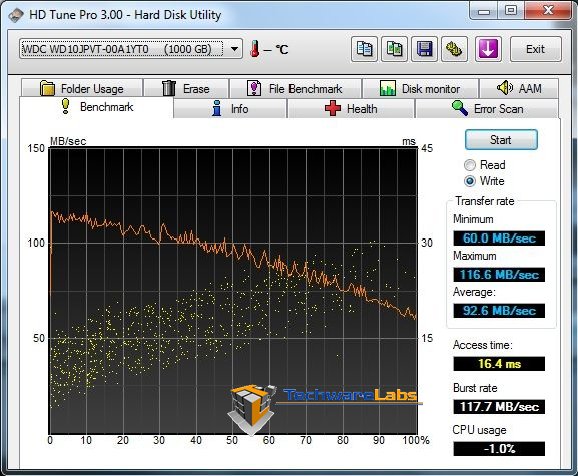Switch to the Error Scan tab
The image size is (578, 476).
coord(487,109)
